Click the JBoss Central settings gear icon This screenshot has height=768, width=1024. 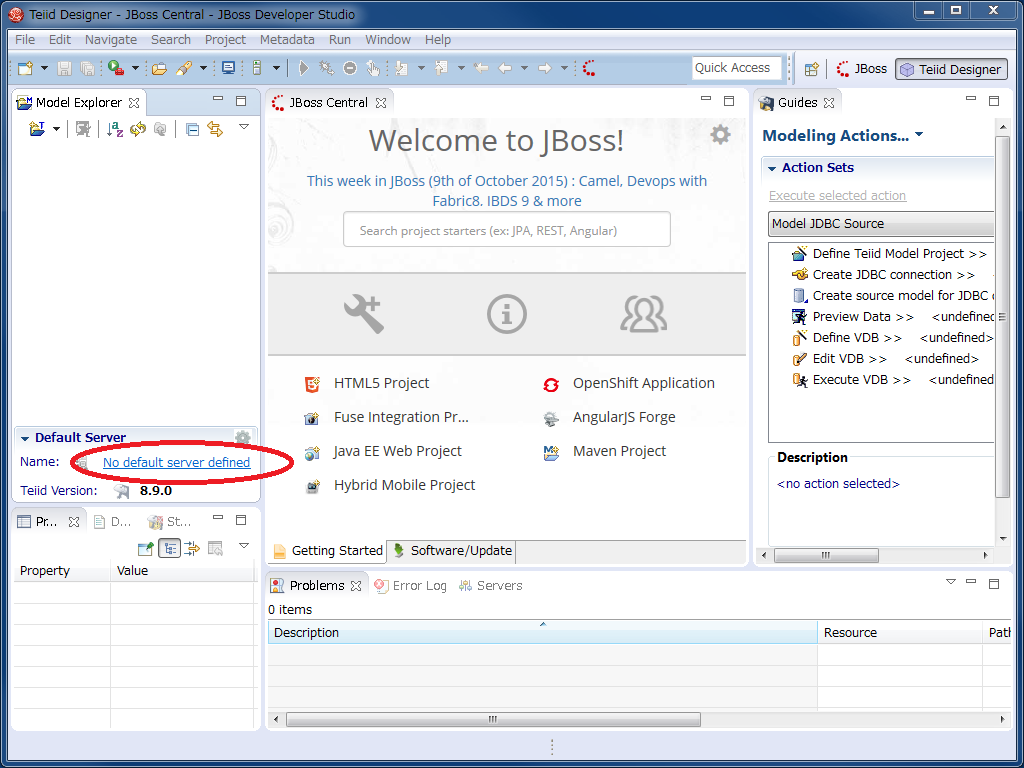(x=720, y=135)
